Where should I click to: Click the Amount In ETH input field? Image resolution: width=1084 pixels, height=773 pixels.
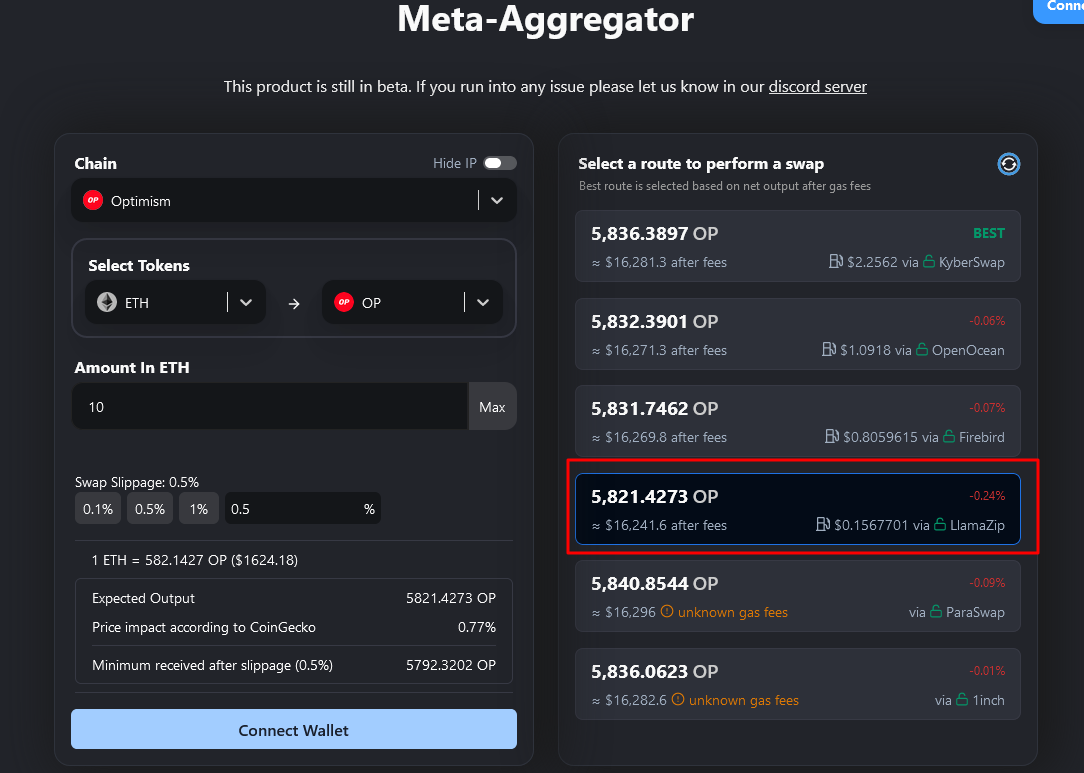click(x=260, y=406)
